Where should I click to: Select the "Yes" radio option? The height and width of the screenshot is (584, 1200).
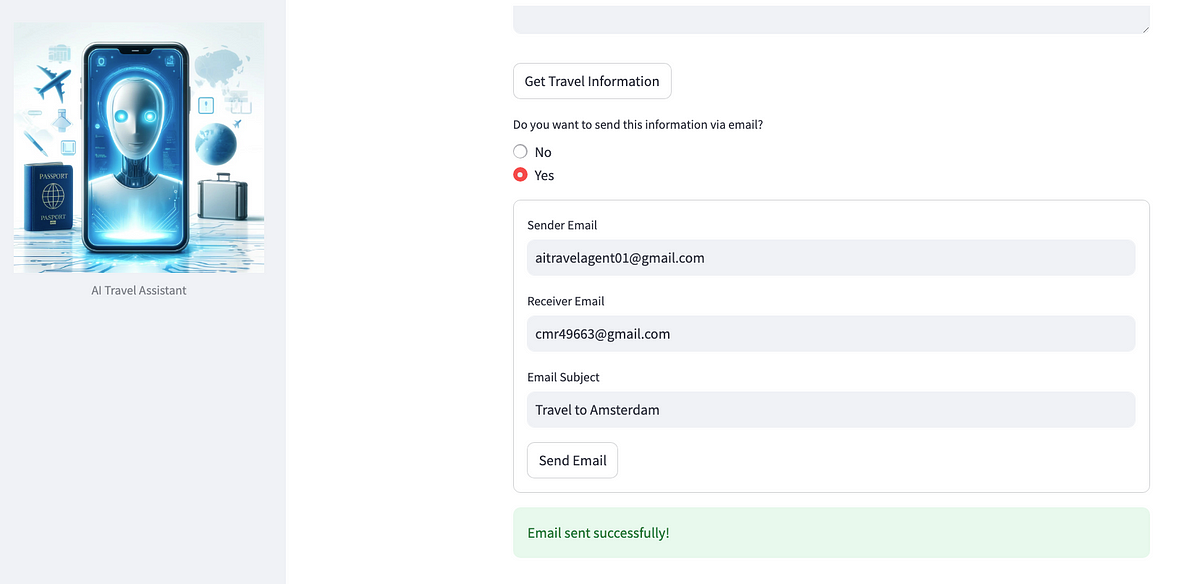(x=520, y=175)
